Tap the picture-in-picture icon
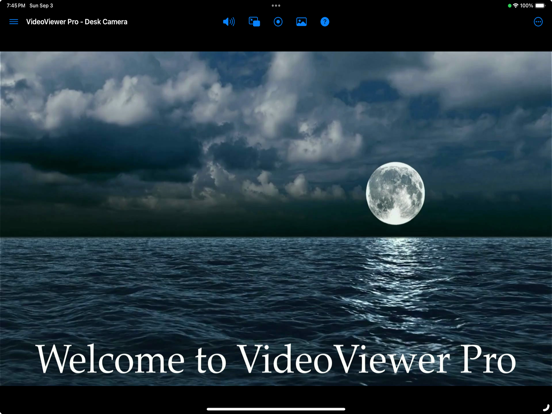 pos(254,22)
